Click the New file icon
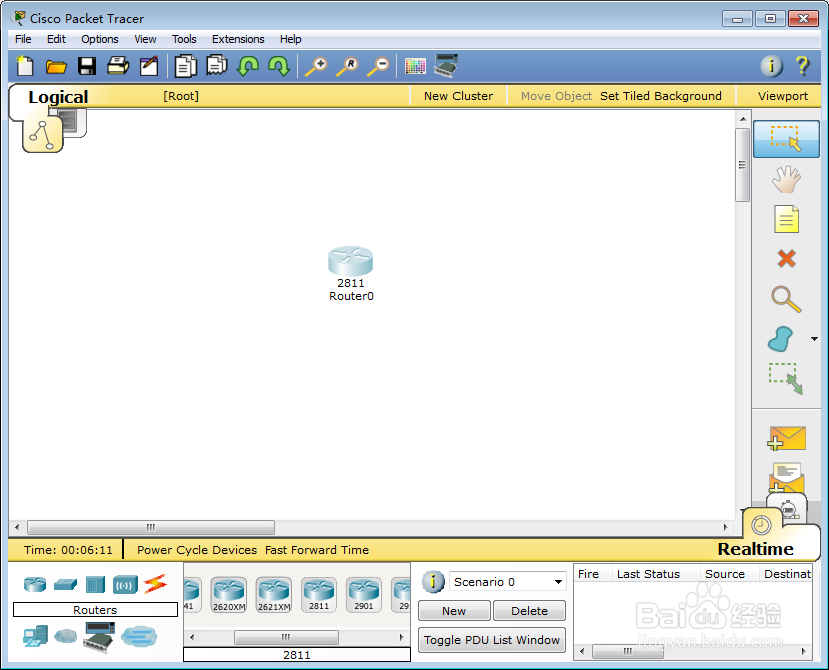This screenshot has height=670, width=829. (x=25, y=66)
